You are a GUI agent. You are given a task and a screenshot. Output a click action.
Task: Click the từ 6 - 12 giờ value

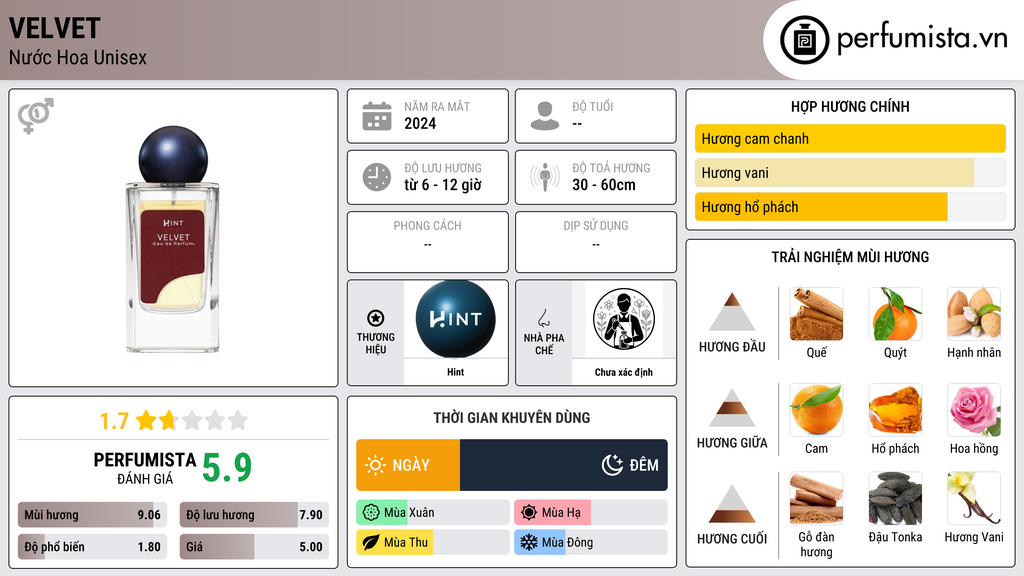point(443,185)
